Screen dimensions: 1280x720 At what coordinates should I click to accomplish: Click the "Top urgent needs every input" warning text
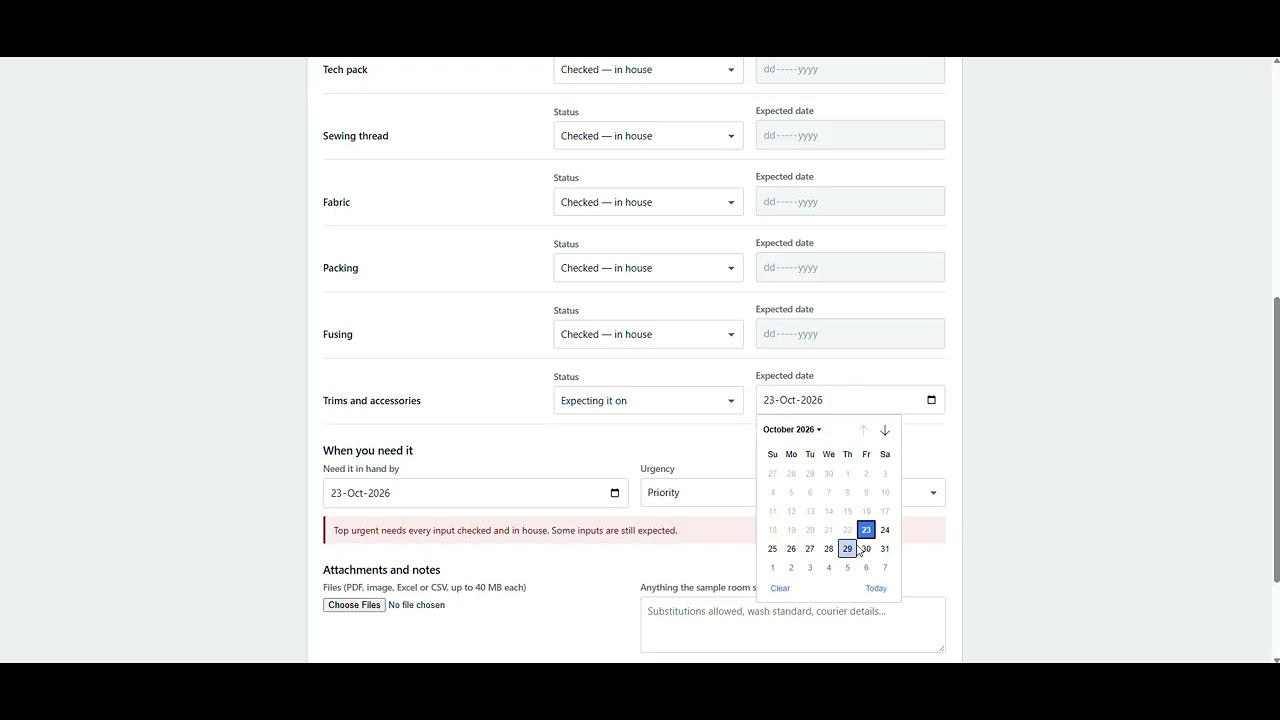click(x=505, y=531)
